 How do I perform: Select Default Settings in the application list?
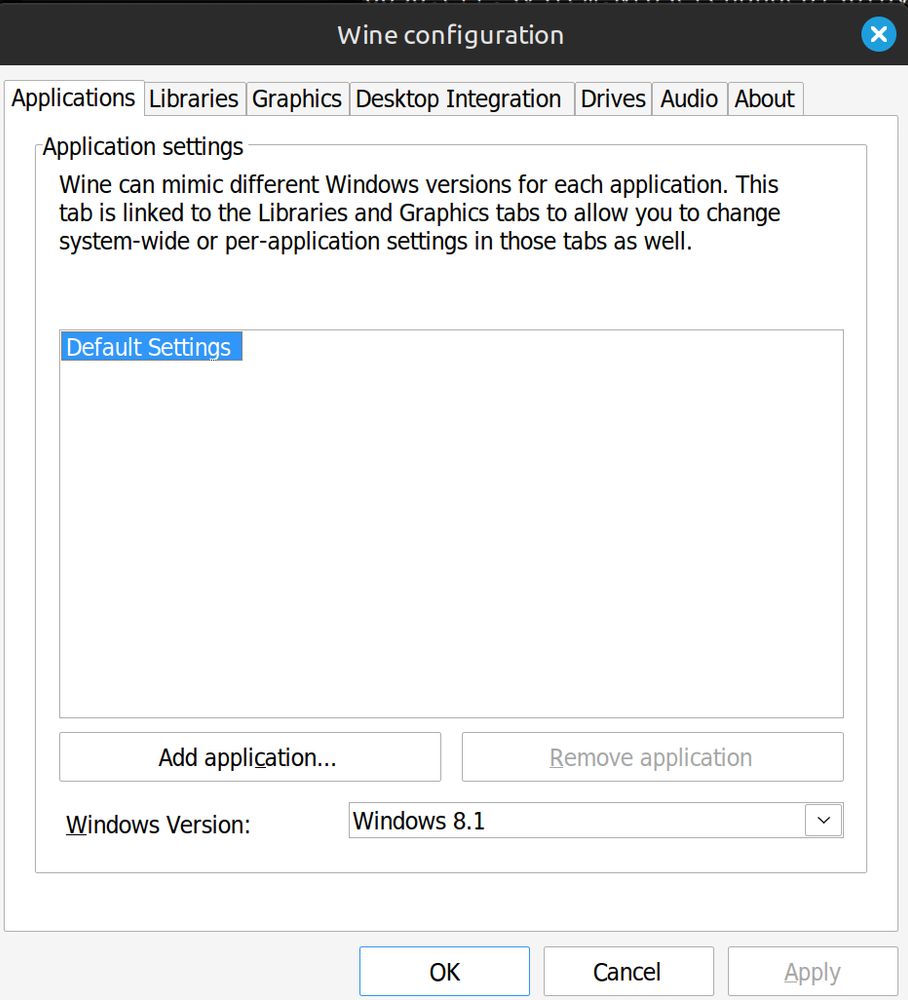point(151,347)
